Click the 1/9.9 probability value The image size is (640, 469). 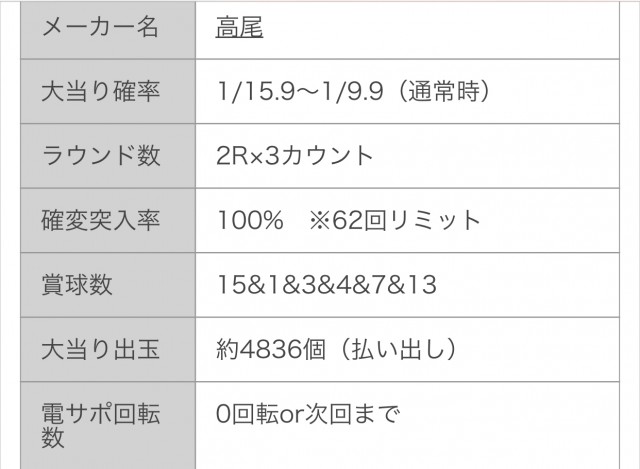pos(357,92)
